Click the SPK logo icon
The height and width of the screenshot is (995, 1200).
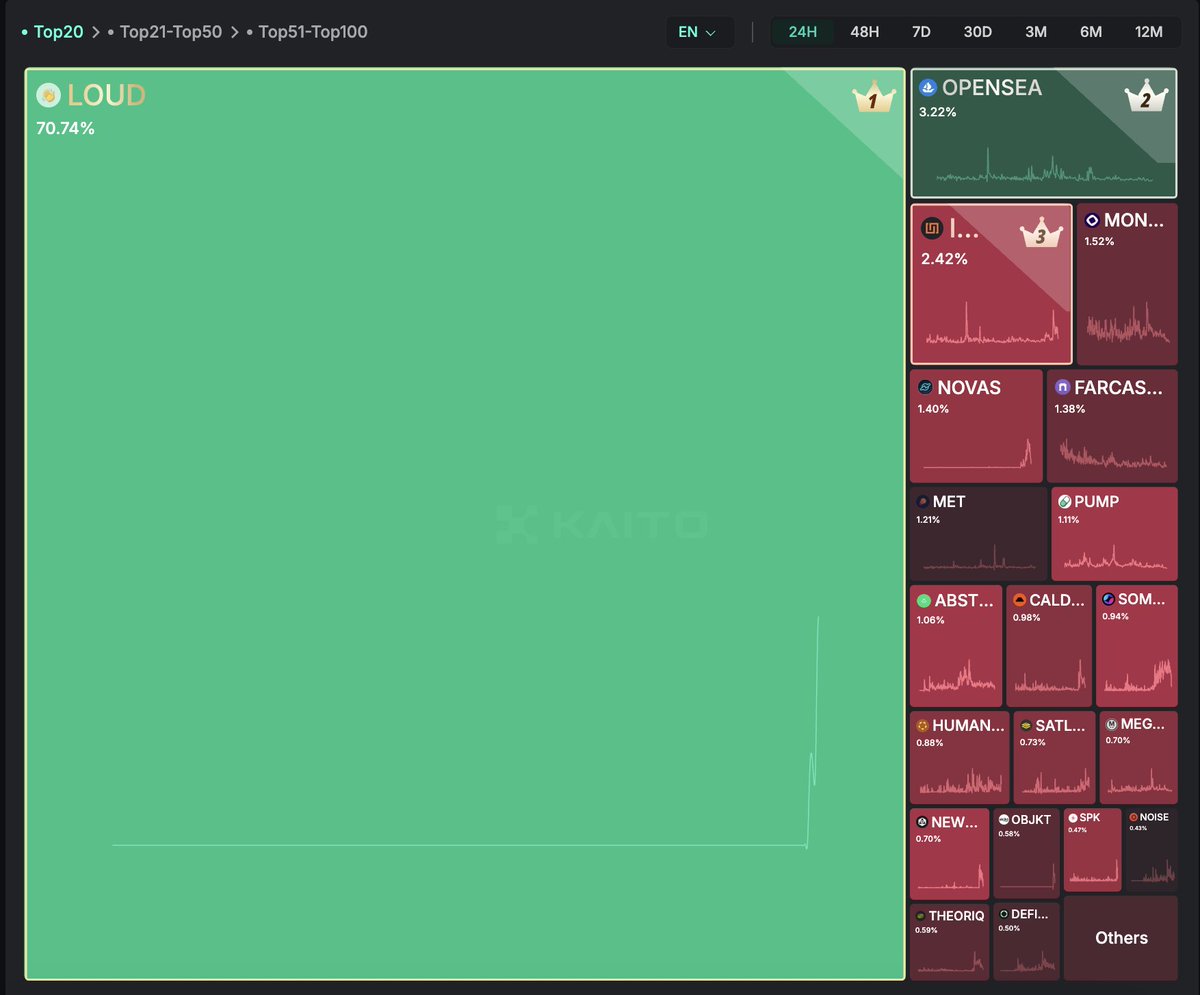(x=1073, y=817)
